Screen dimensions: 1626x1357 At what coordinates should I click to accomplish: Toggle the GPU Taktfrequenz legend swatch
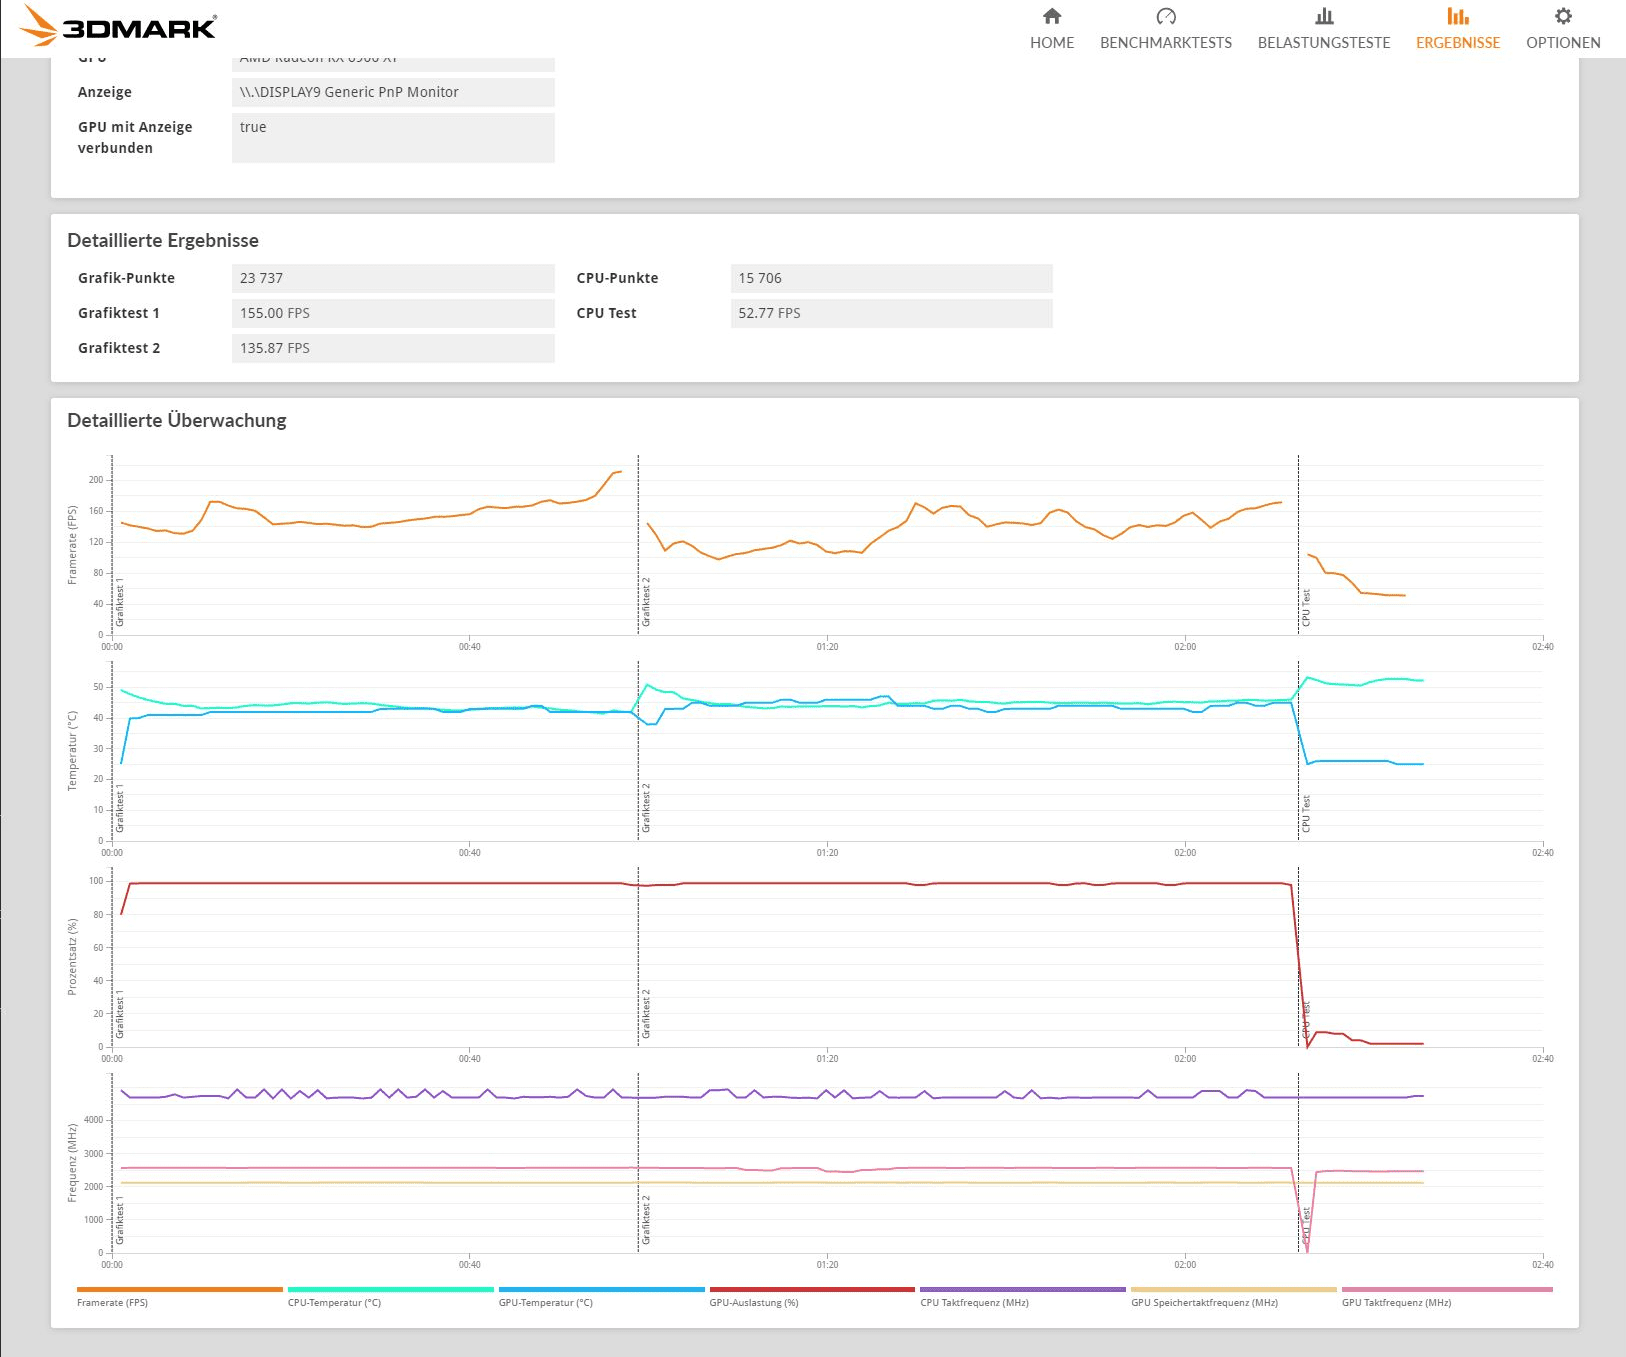click(1447, 1289)
